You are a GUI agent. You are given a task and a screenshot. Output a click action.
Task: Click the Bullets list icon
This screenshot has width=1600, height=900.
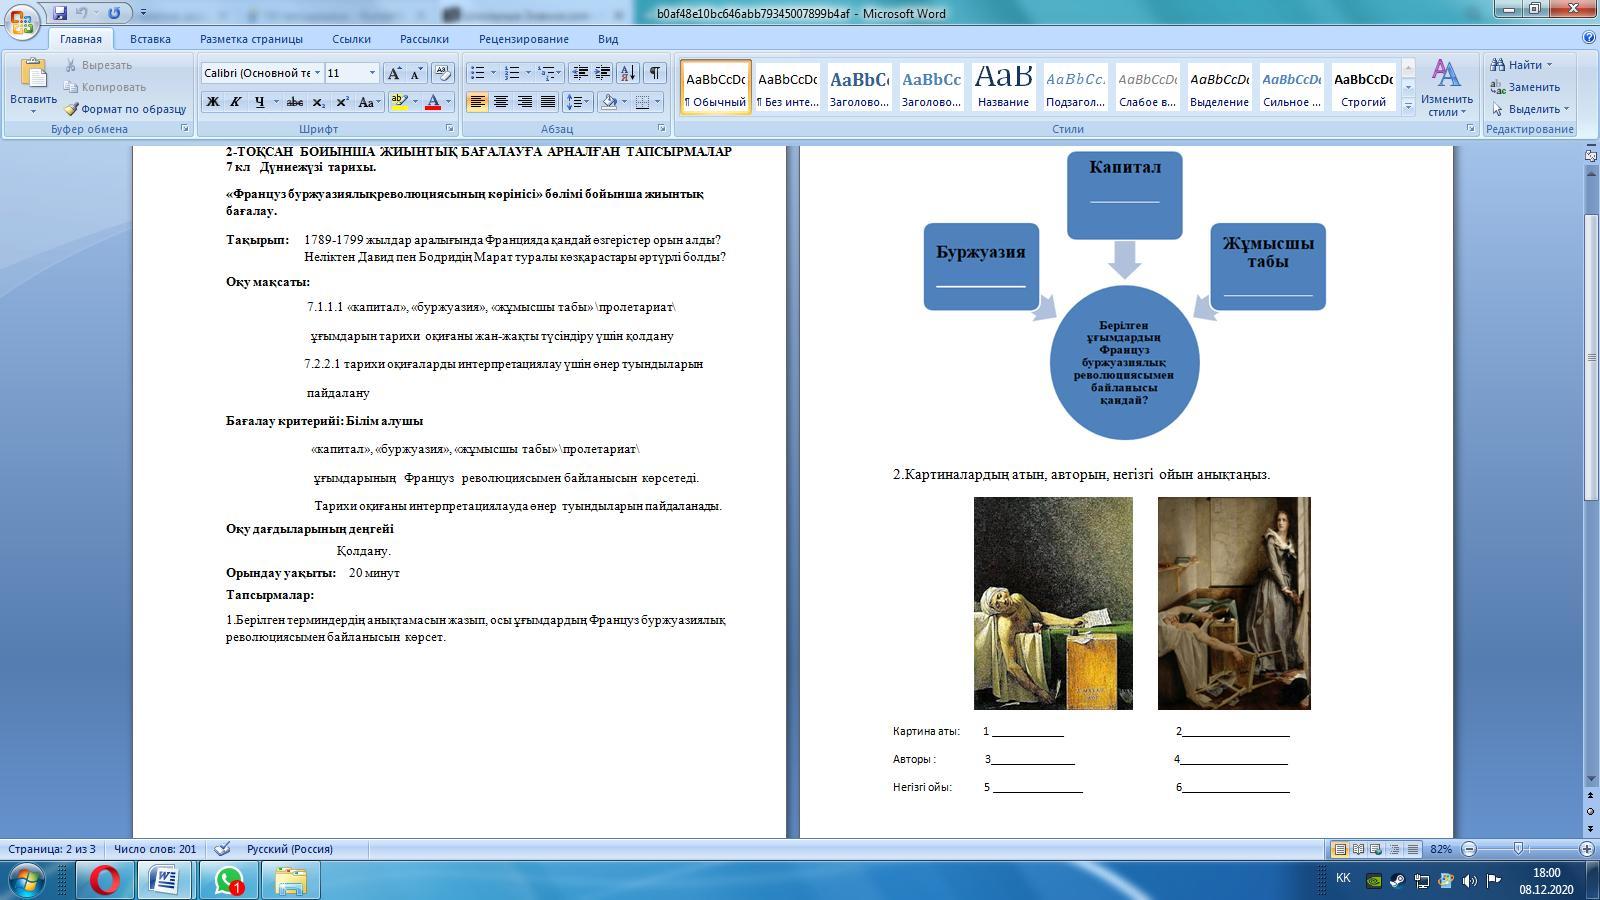tap(478, 73)
